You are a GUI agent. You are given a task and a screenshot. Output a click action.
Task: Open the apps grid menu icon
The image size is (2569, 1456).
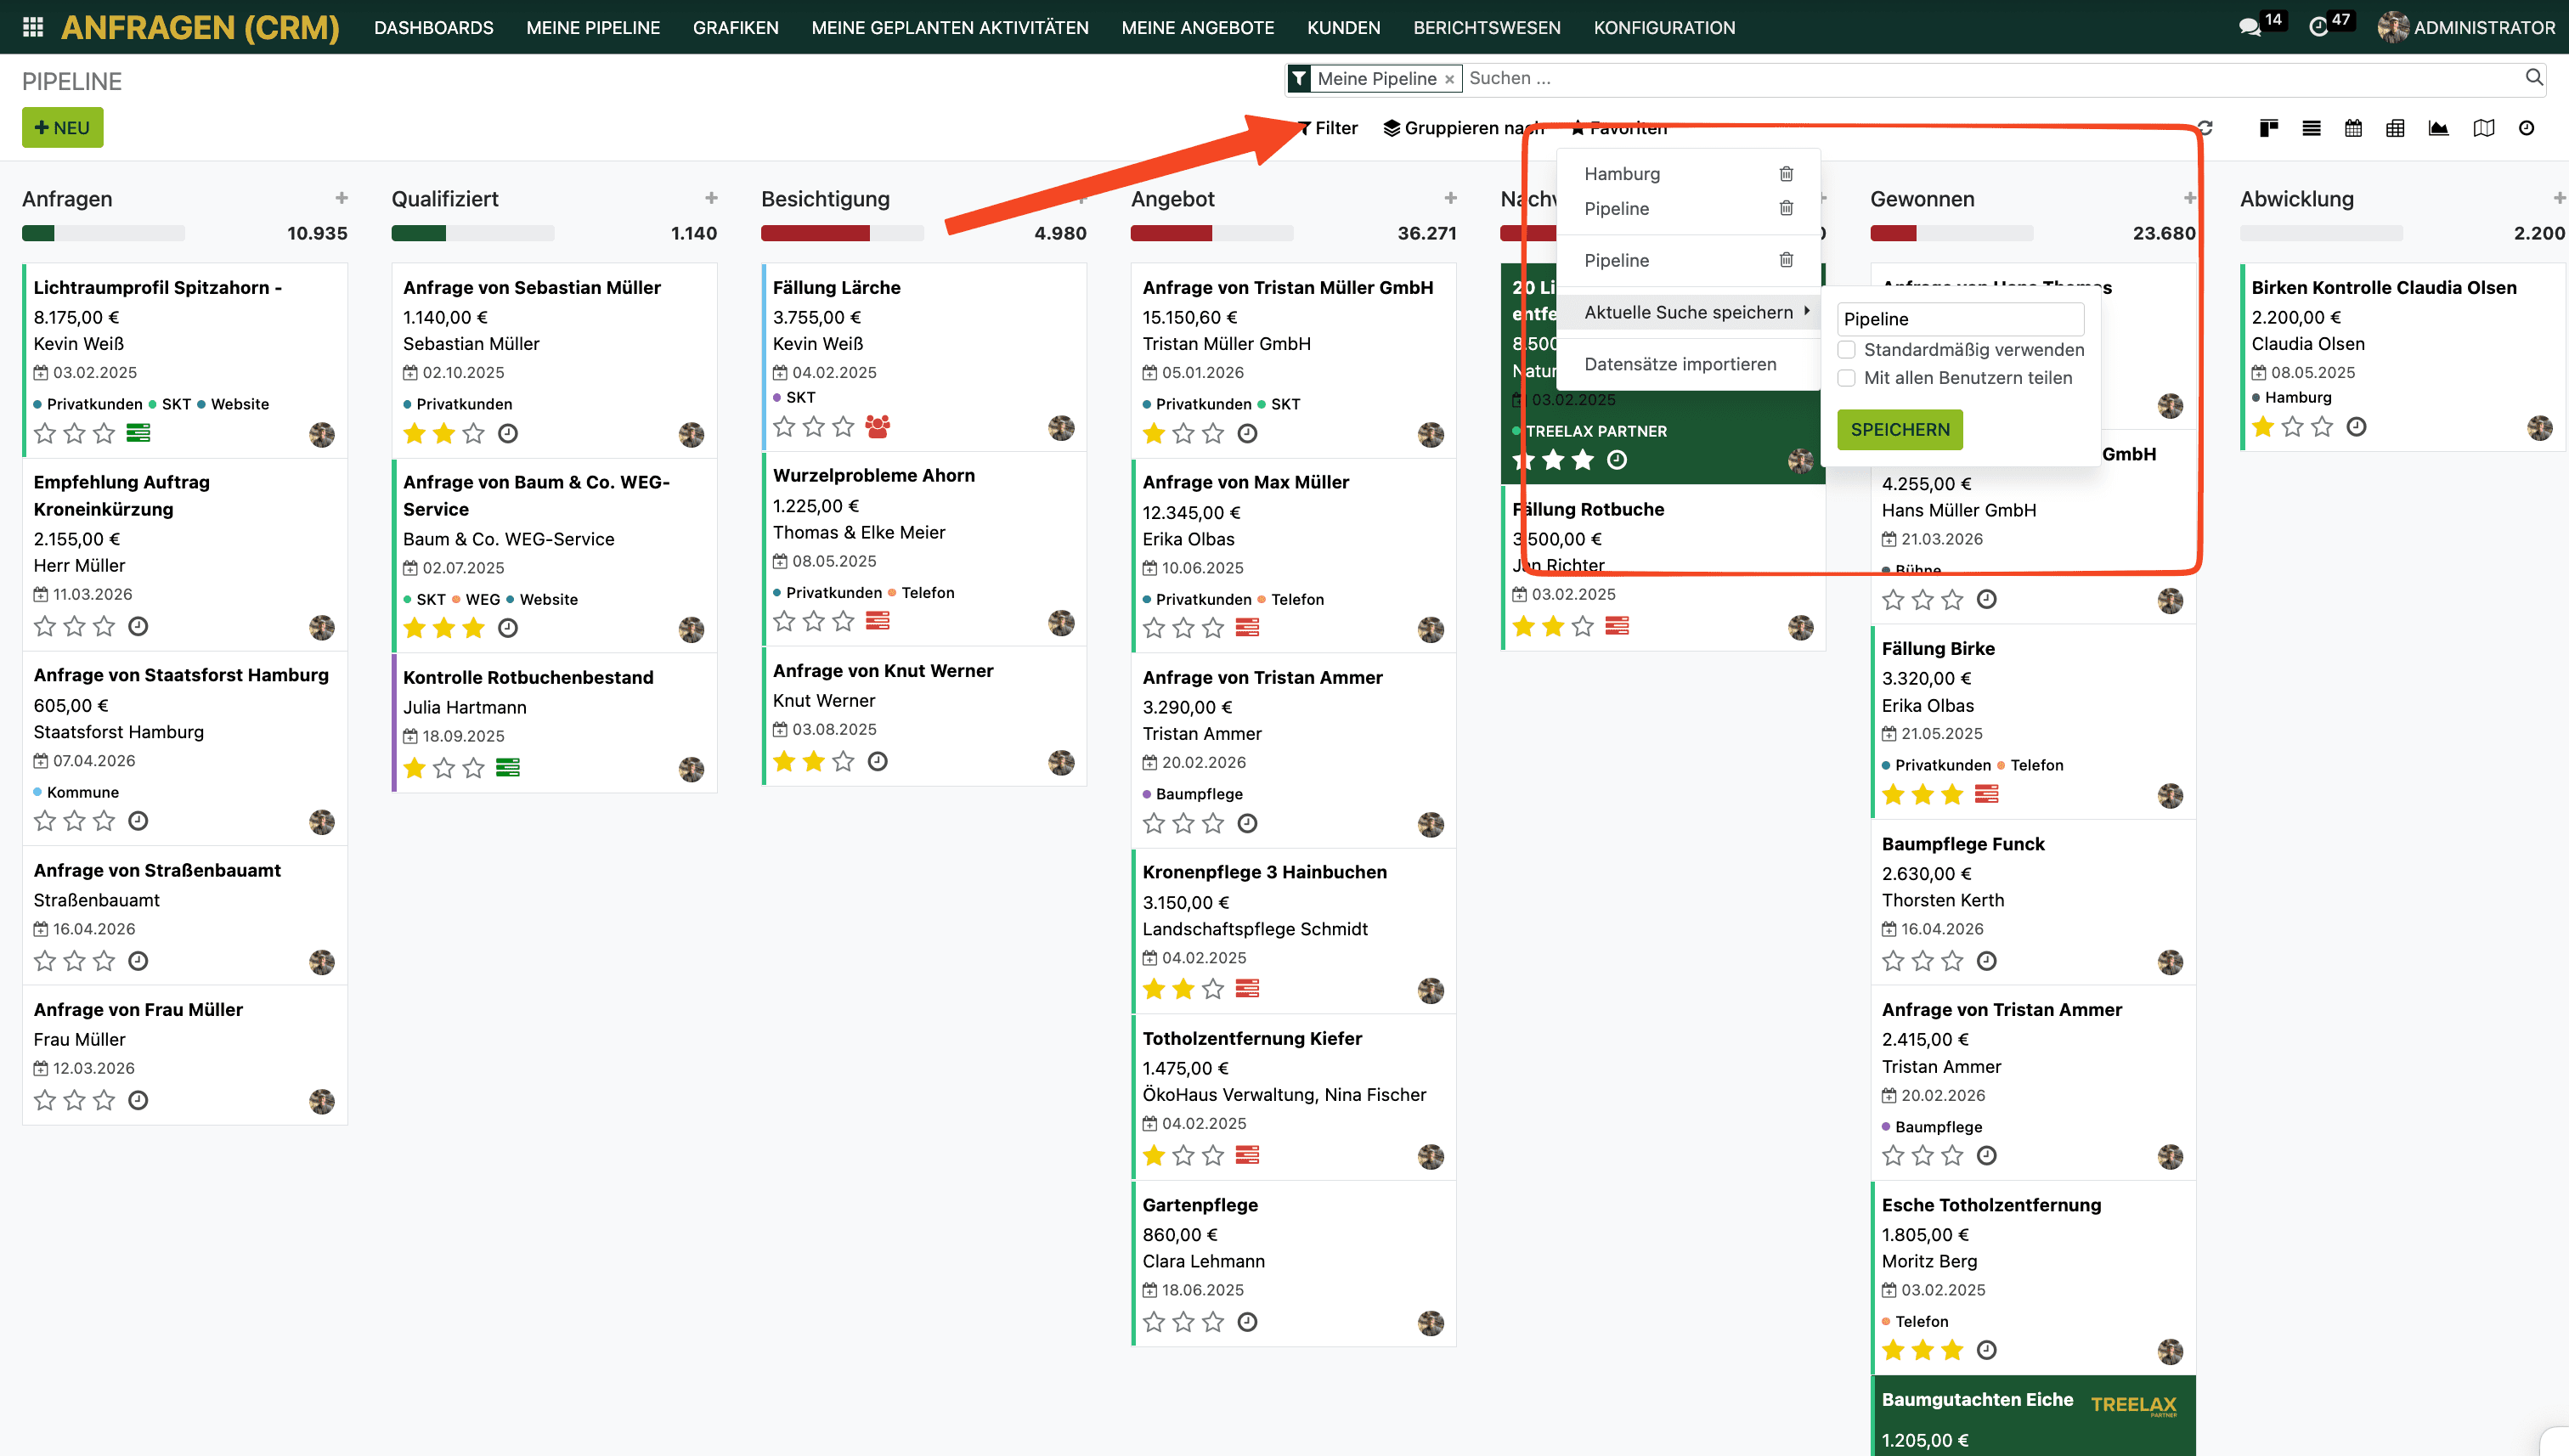(x=32, y=27)
